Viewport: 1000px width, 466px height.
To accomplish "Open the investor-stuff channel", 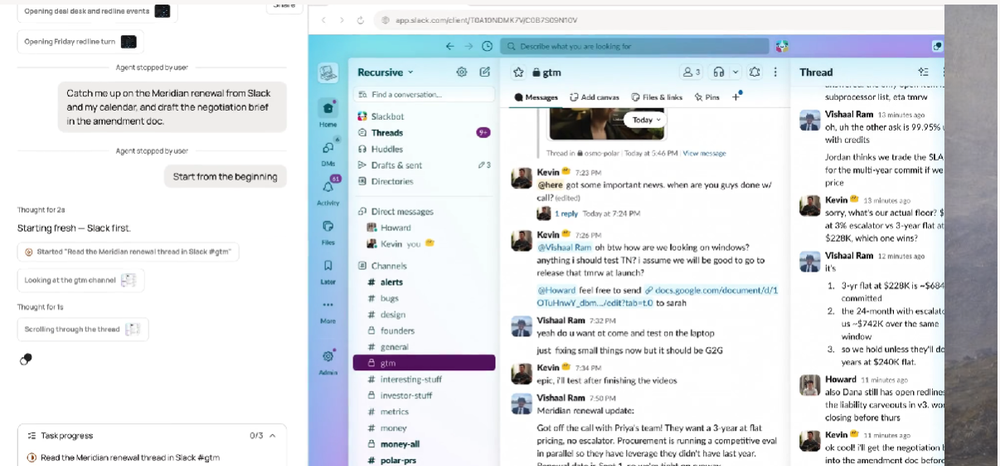I will point(423,395).
